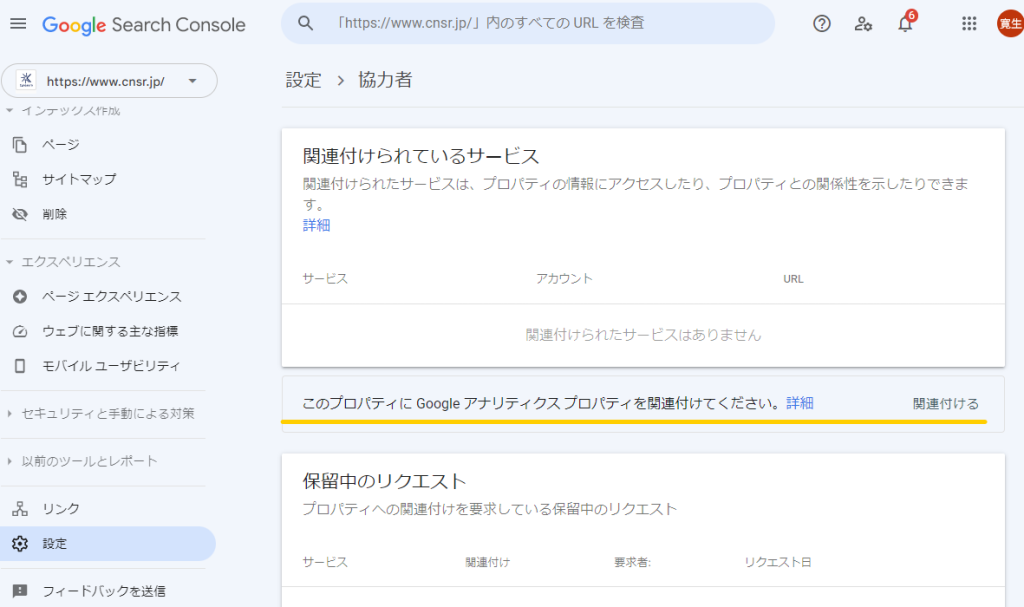Open ウェブに関する主な指標 report

pos(108,331)
